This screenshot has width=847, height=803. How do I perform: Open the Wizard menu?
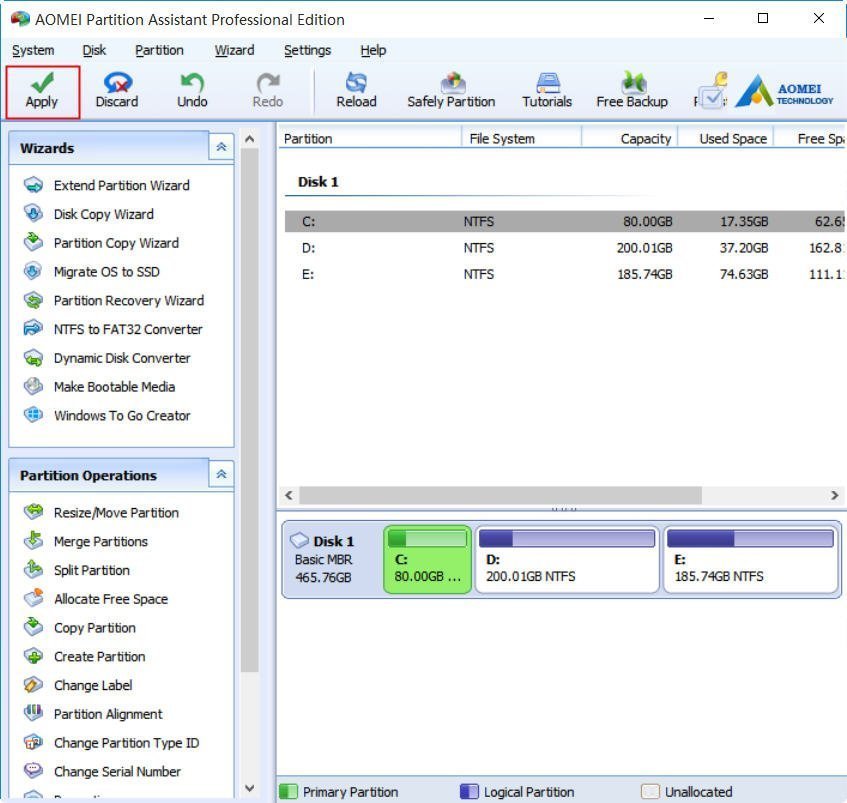coord(234,50)
